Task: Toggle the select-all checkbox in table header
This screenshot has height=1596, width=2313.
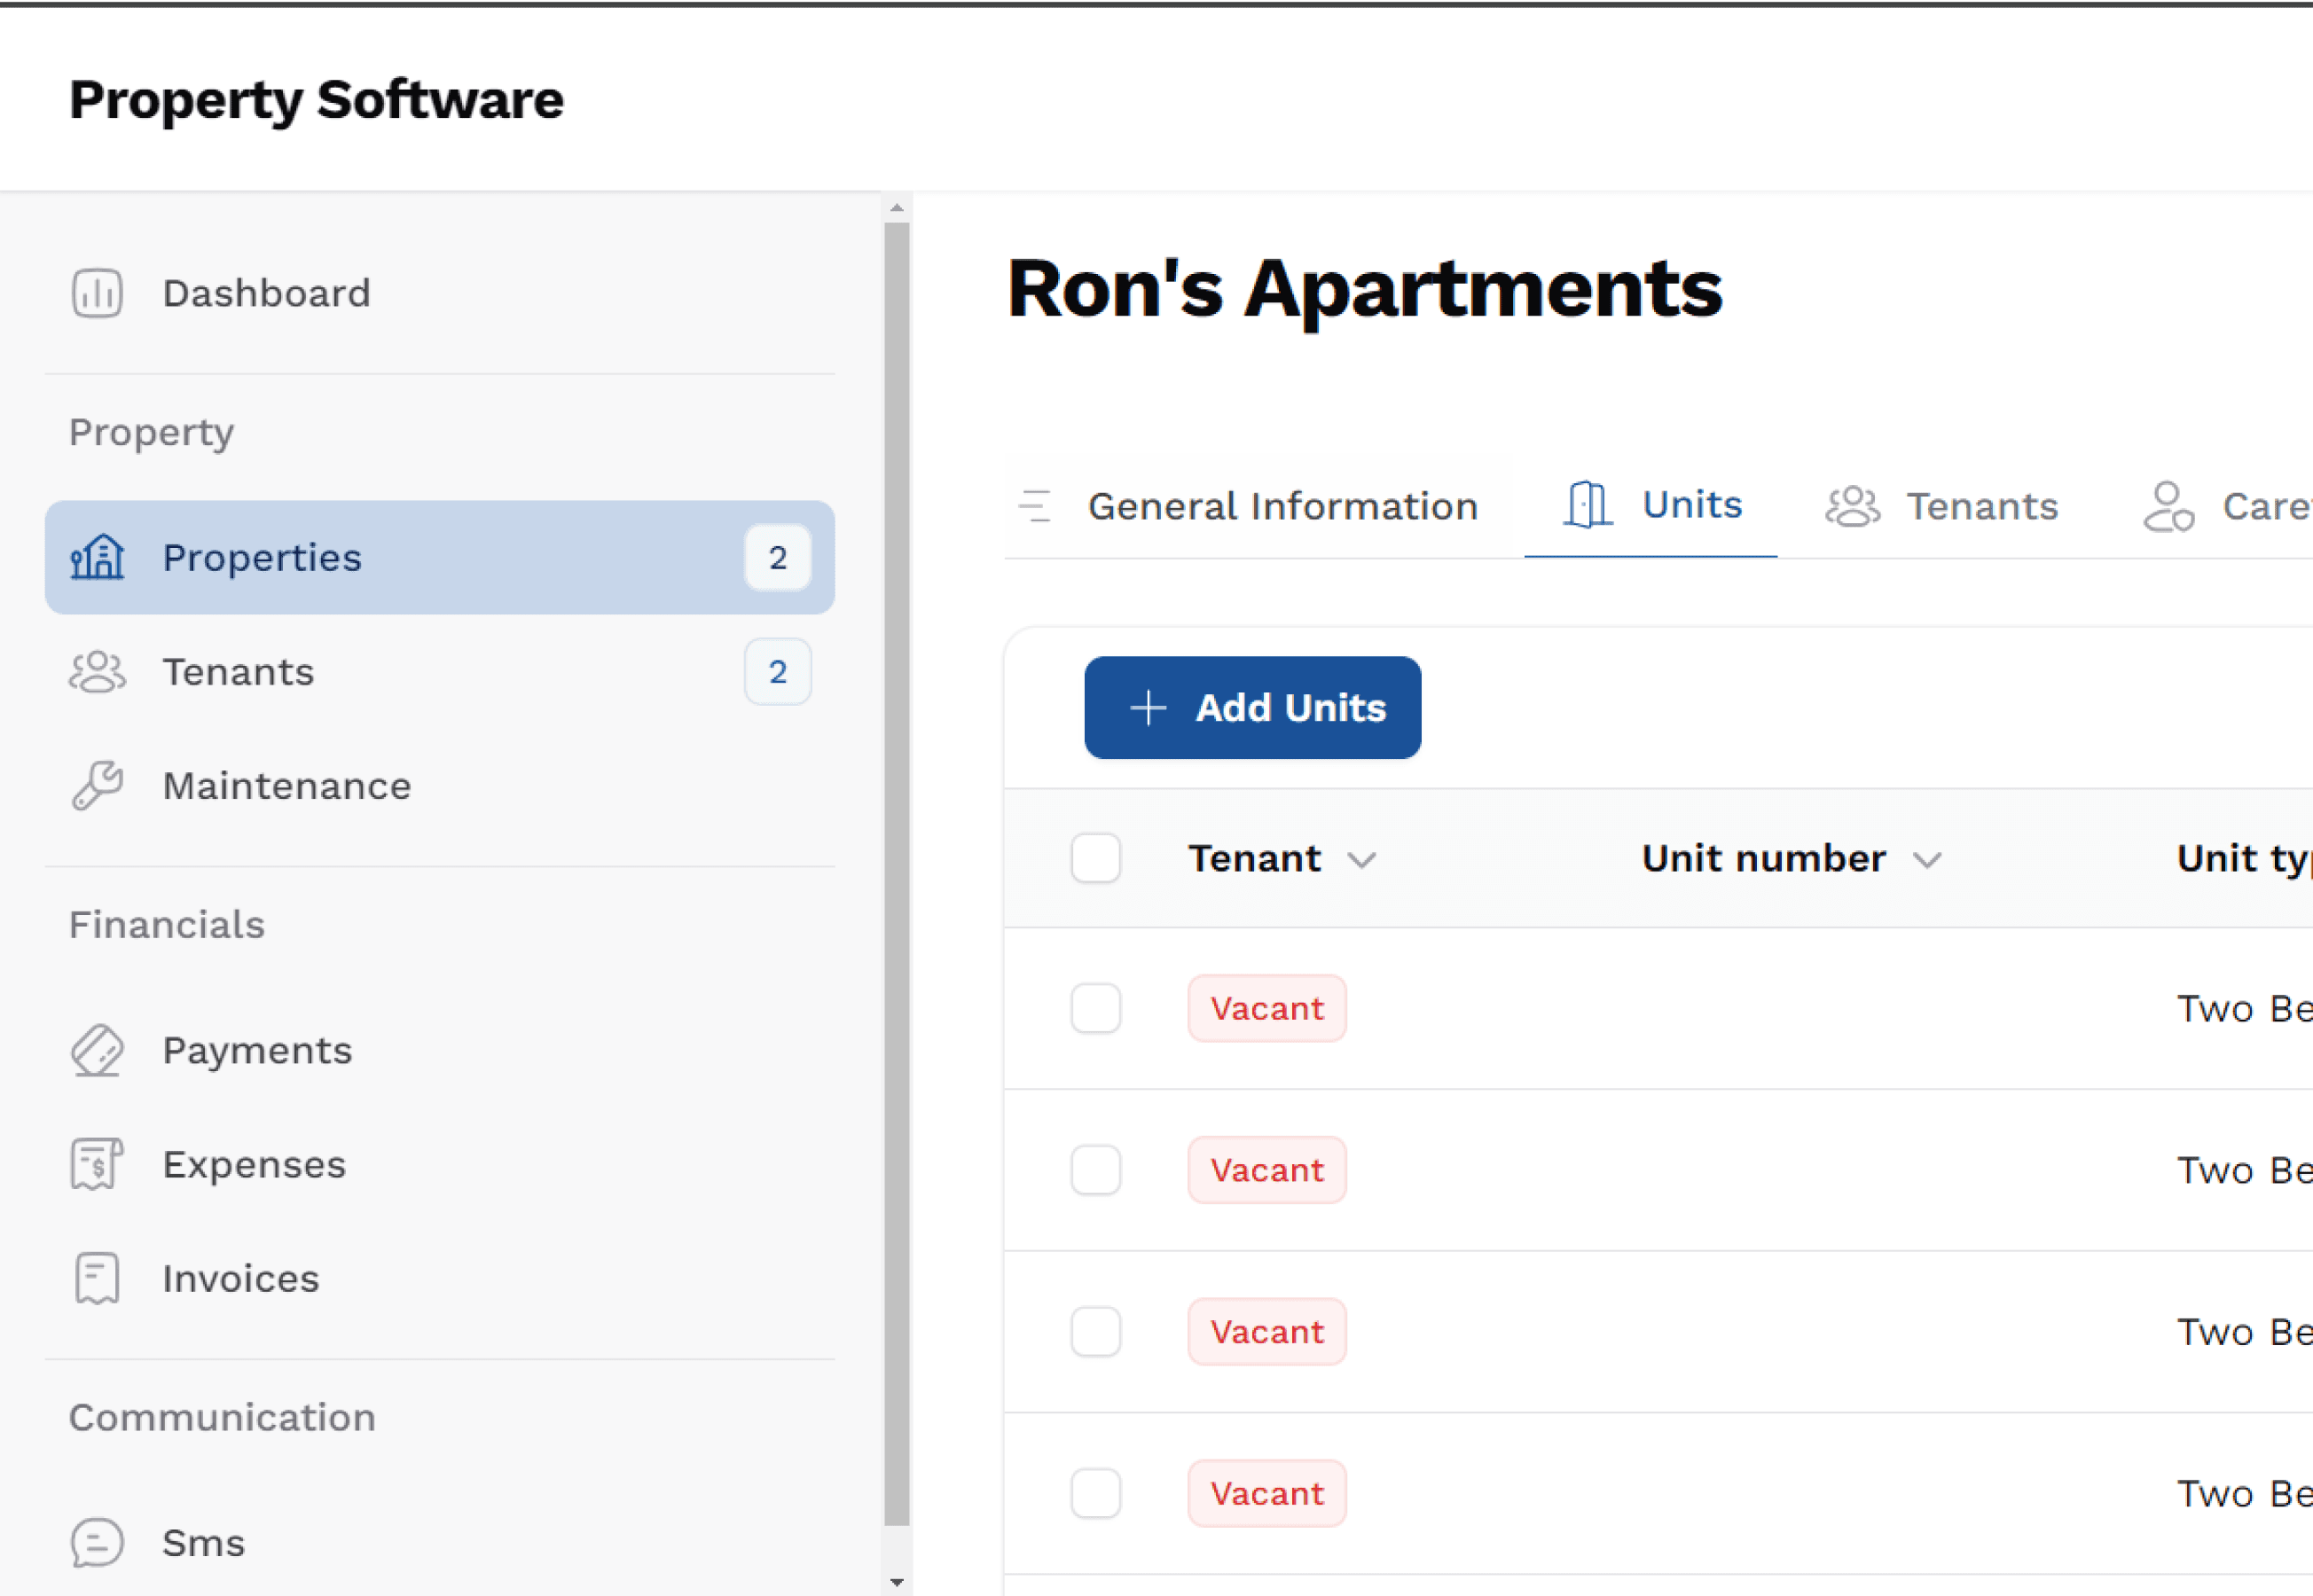Action: (1095, 858)
